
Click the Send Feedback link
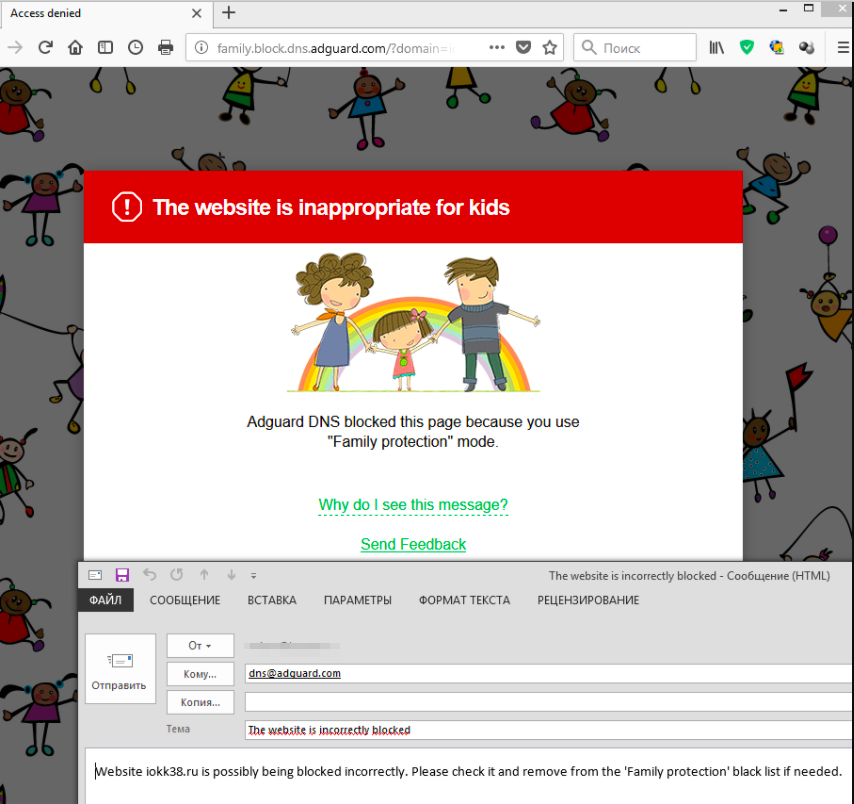coord(413,544)
